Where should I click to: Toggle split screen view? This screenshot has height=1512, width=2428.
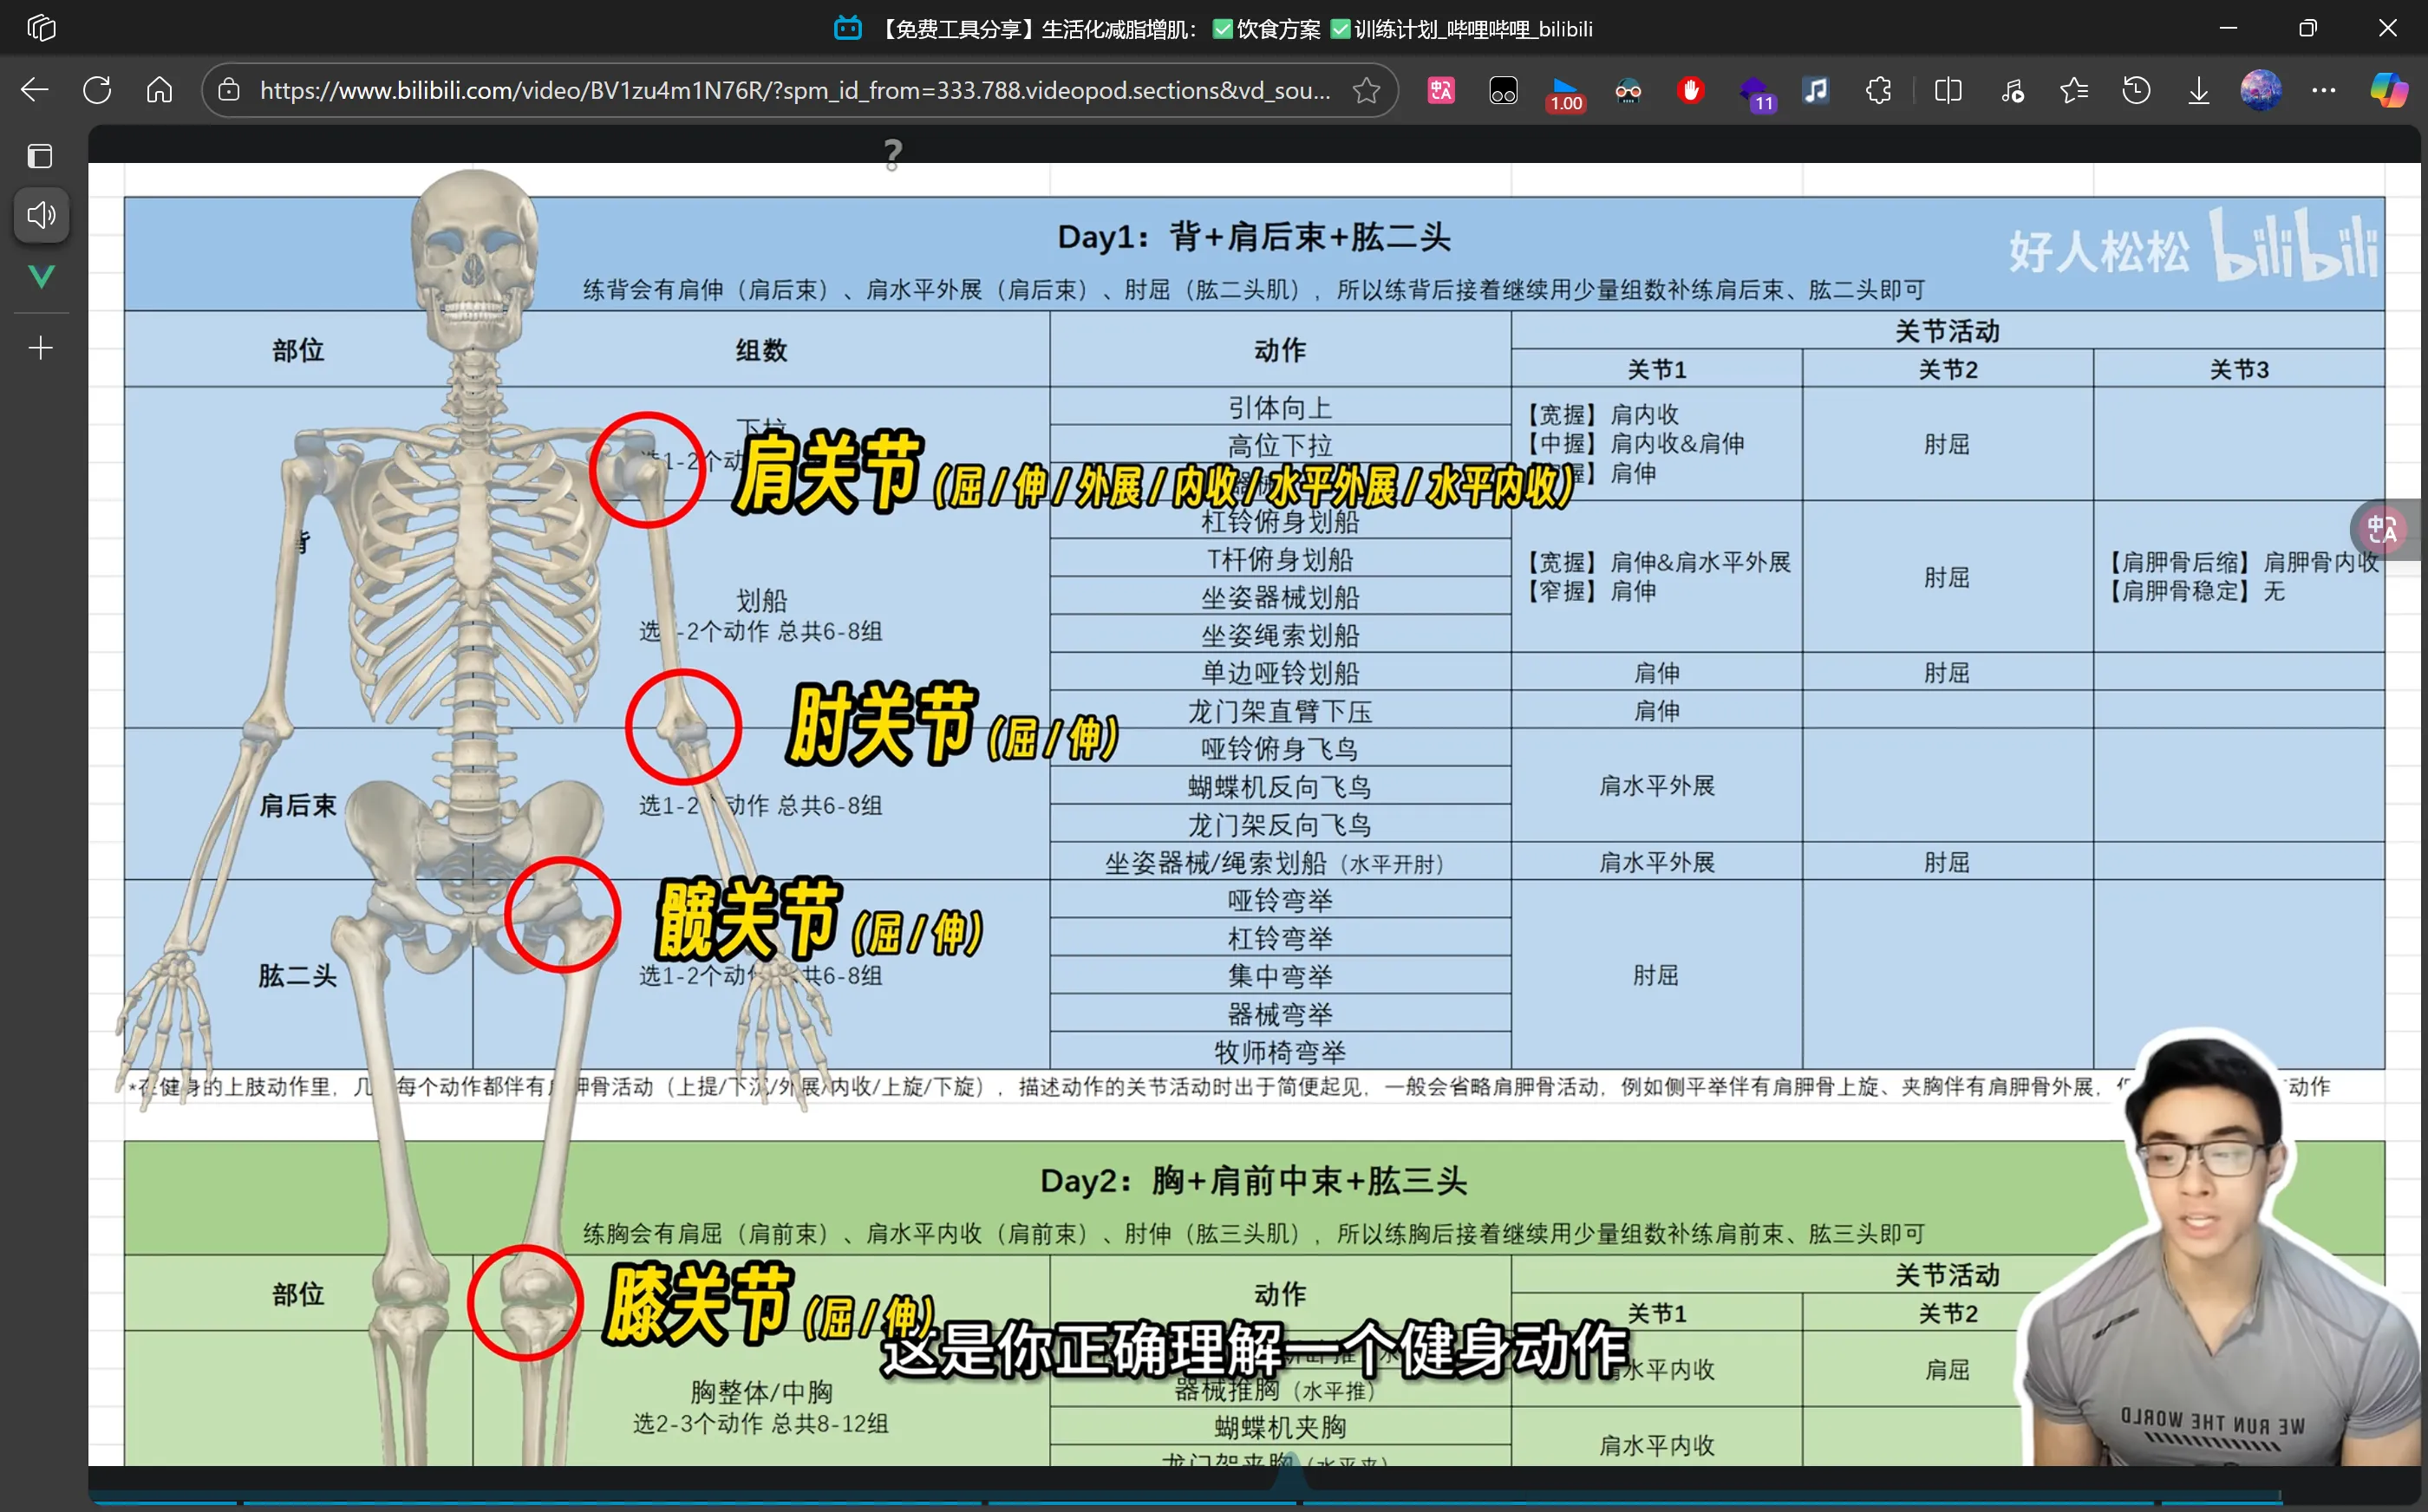pos(1948,91)
